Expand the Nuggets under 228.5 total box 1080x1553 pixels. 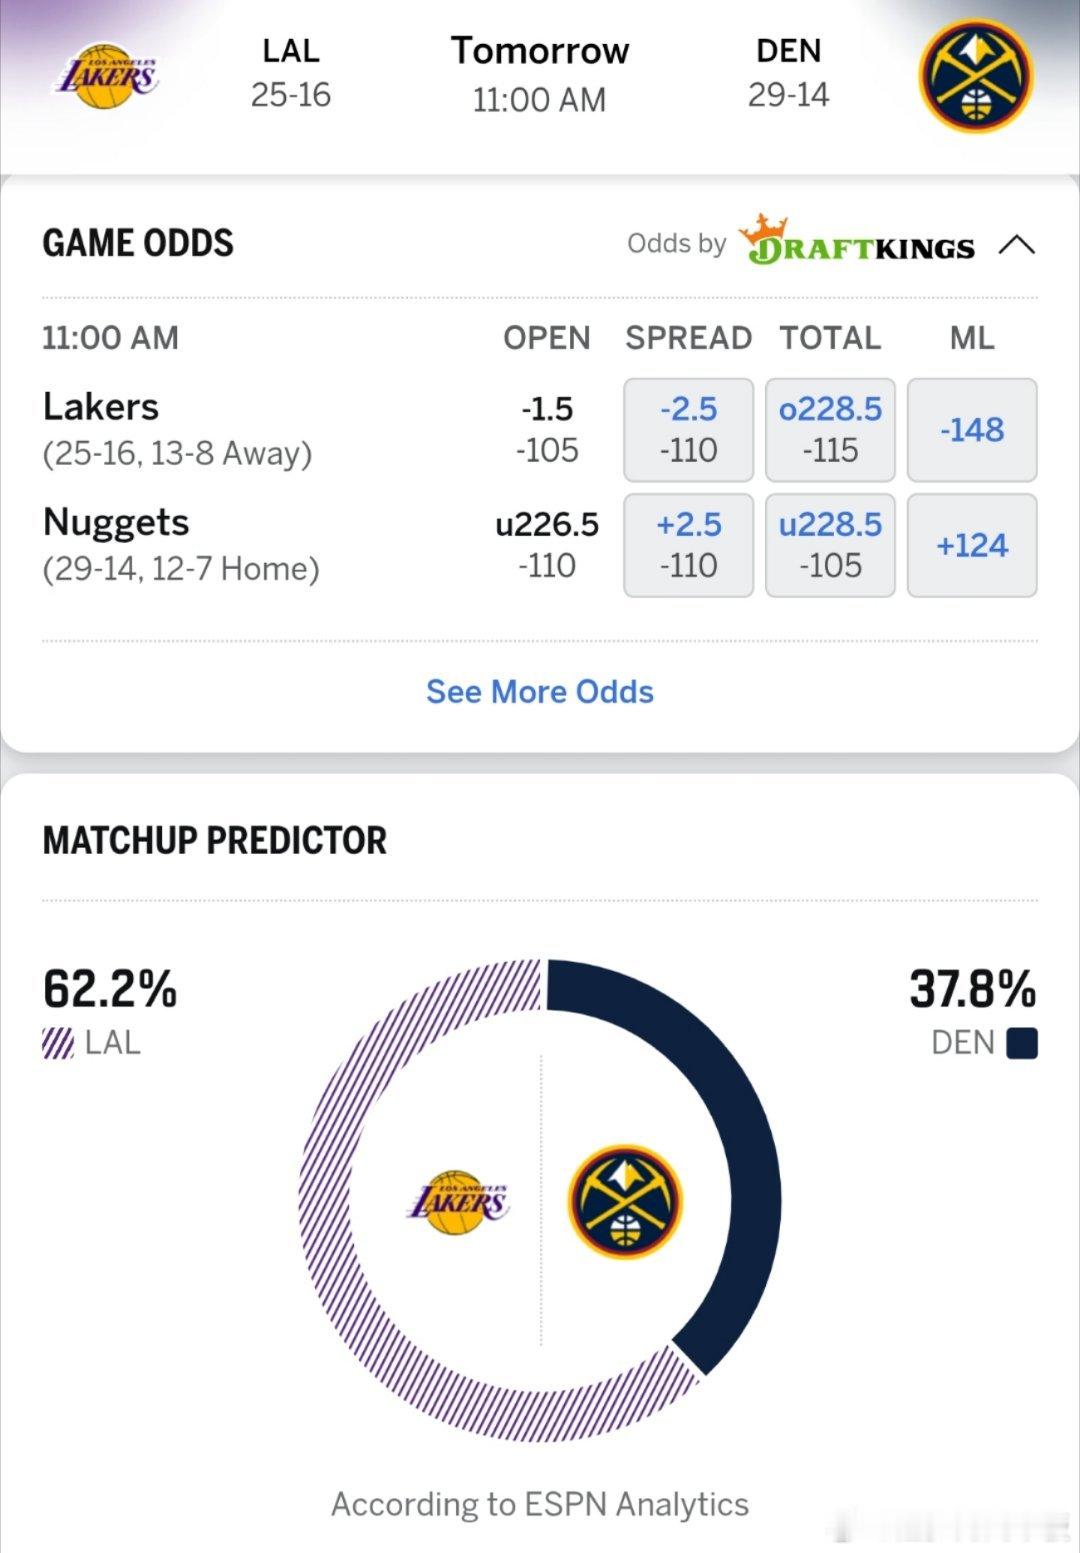pyautogui.click(x=830, y=545)
